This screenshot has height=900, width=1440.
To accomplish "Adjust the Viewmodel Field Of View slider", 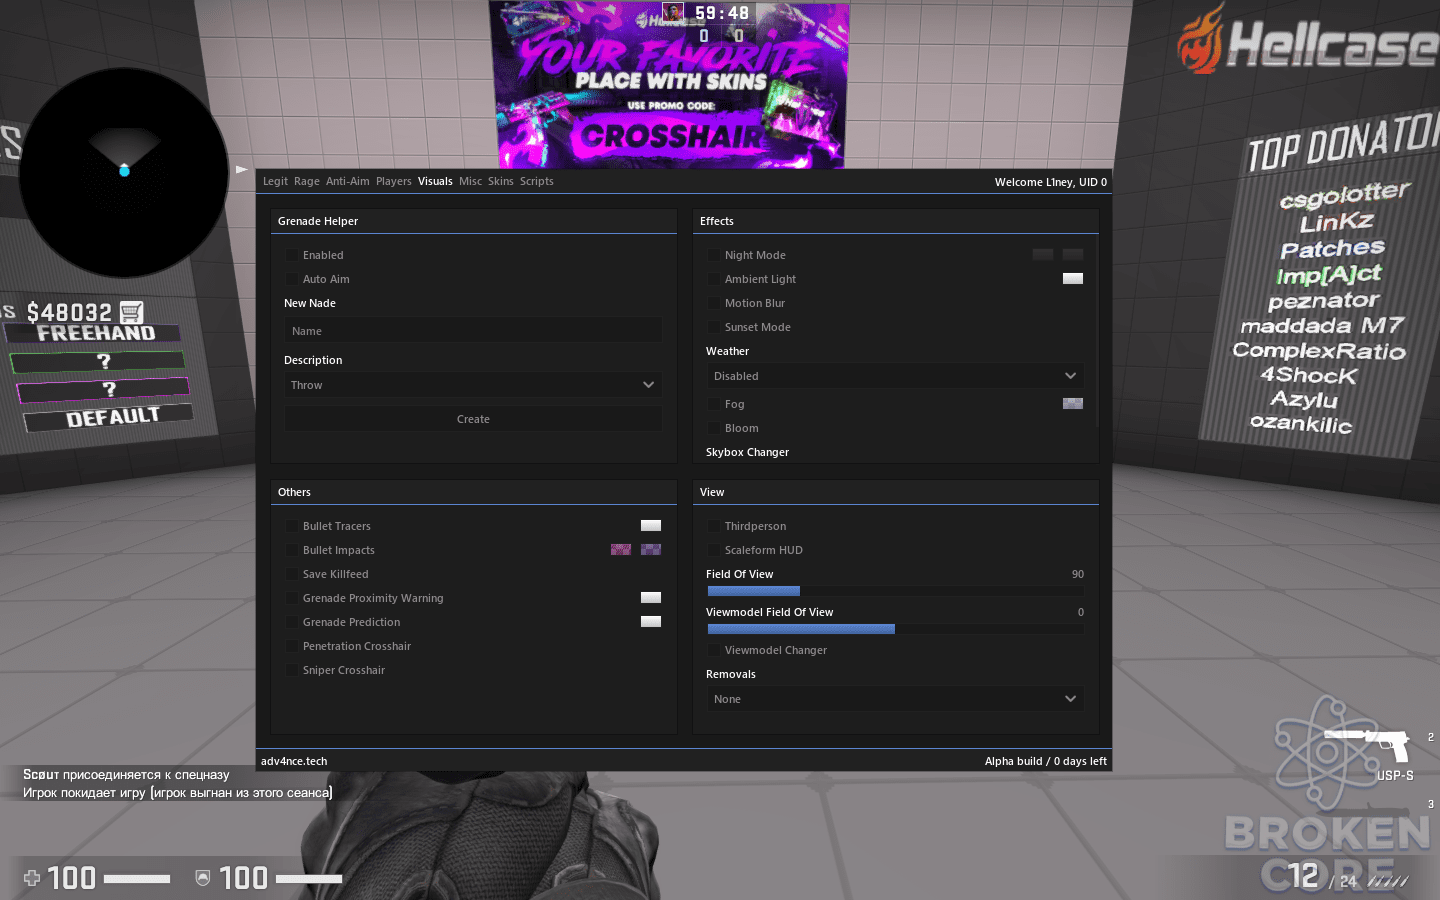I will coord(895,629).
